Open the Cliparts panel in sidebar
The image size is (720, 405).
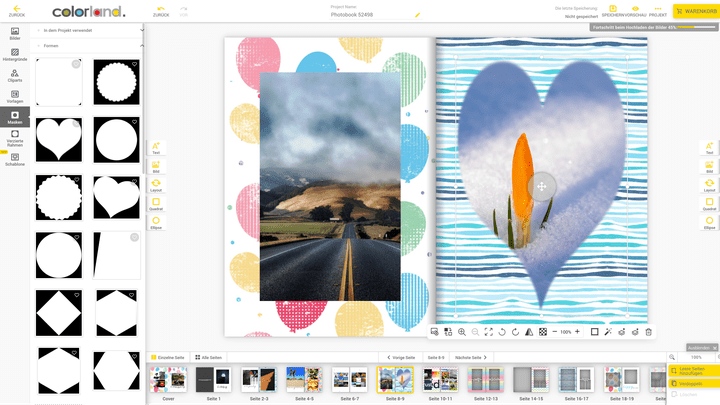pos(15,77)
